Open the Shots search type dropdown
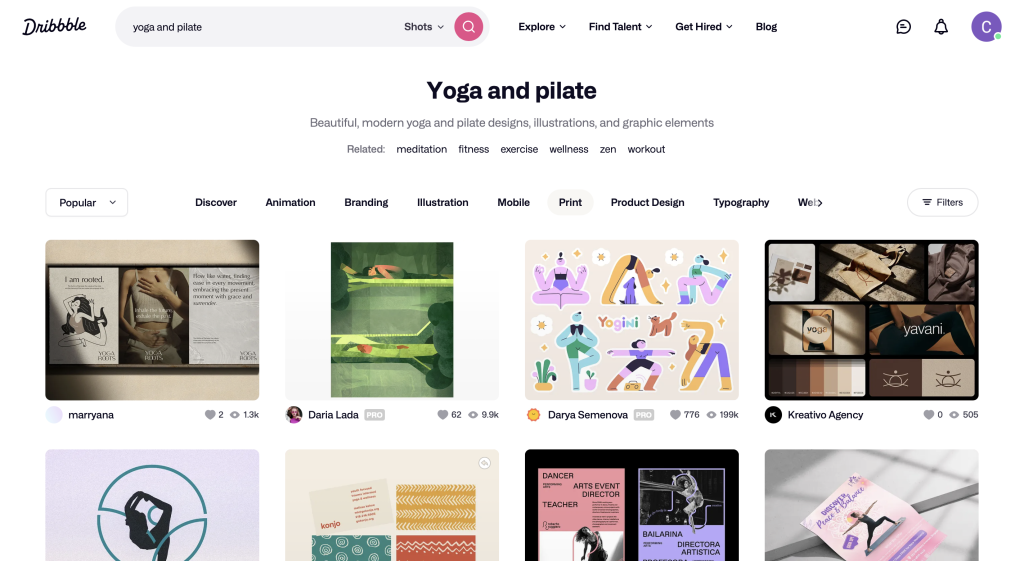 tap(424, 27)
